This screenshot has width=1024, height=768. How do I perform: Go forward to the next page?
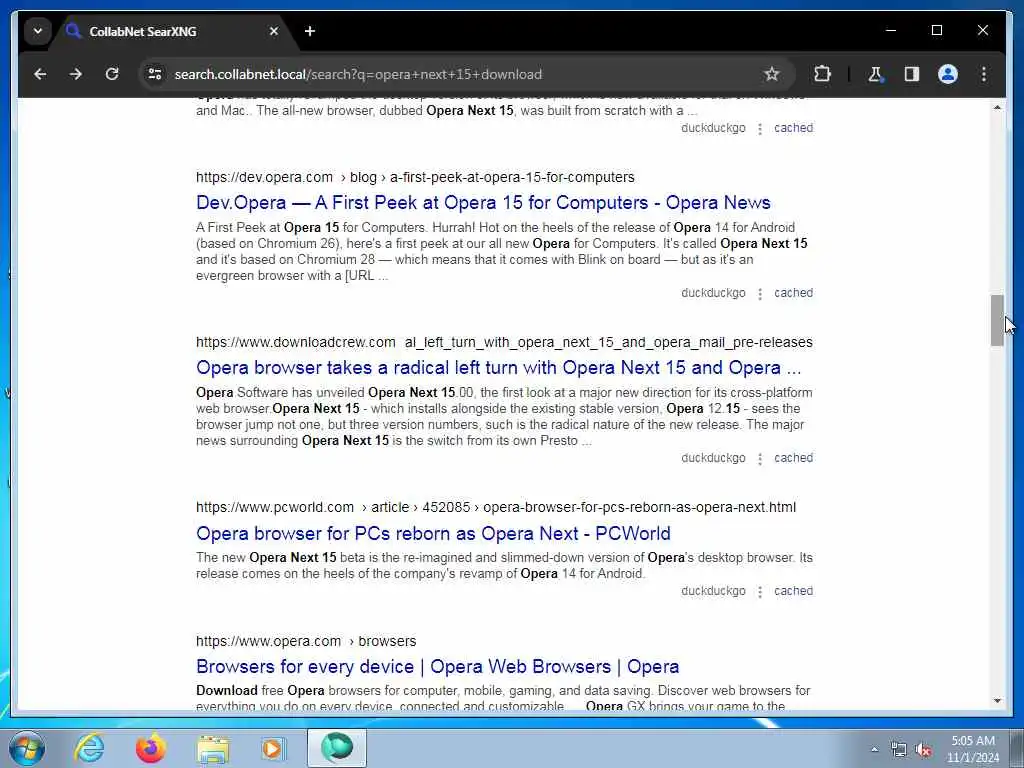click(76, 74)
